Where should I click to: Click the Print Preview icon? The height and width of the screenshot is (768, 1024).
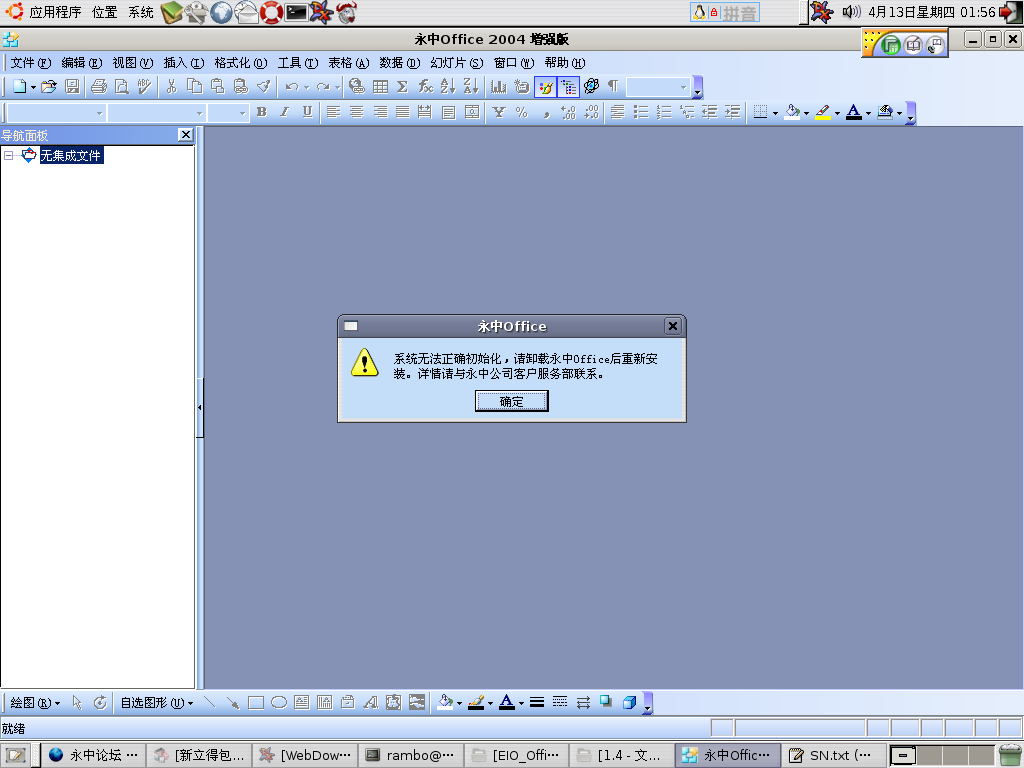[x=121, y=86]
